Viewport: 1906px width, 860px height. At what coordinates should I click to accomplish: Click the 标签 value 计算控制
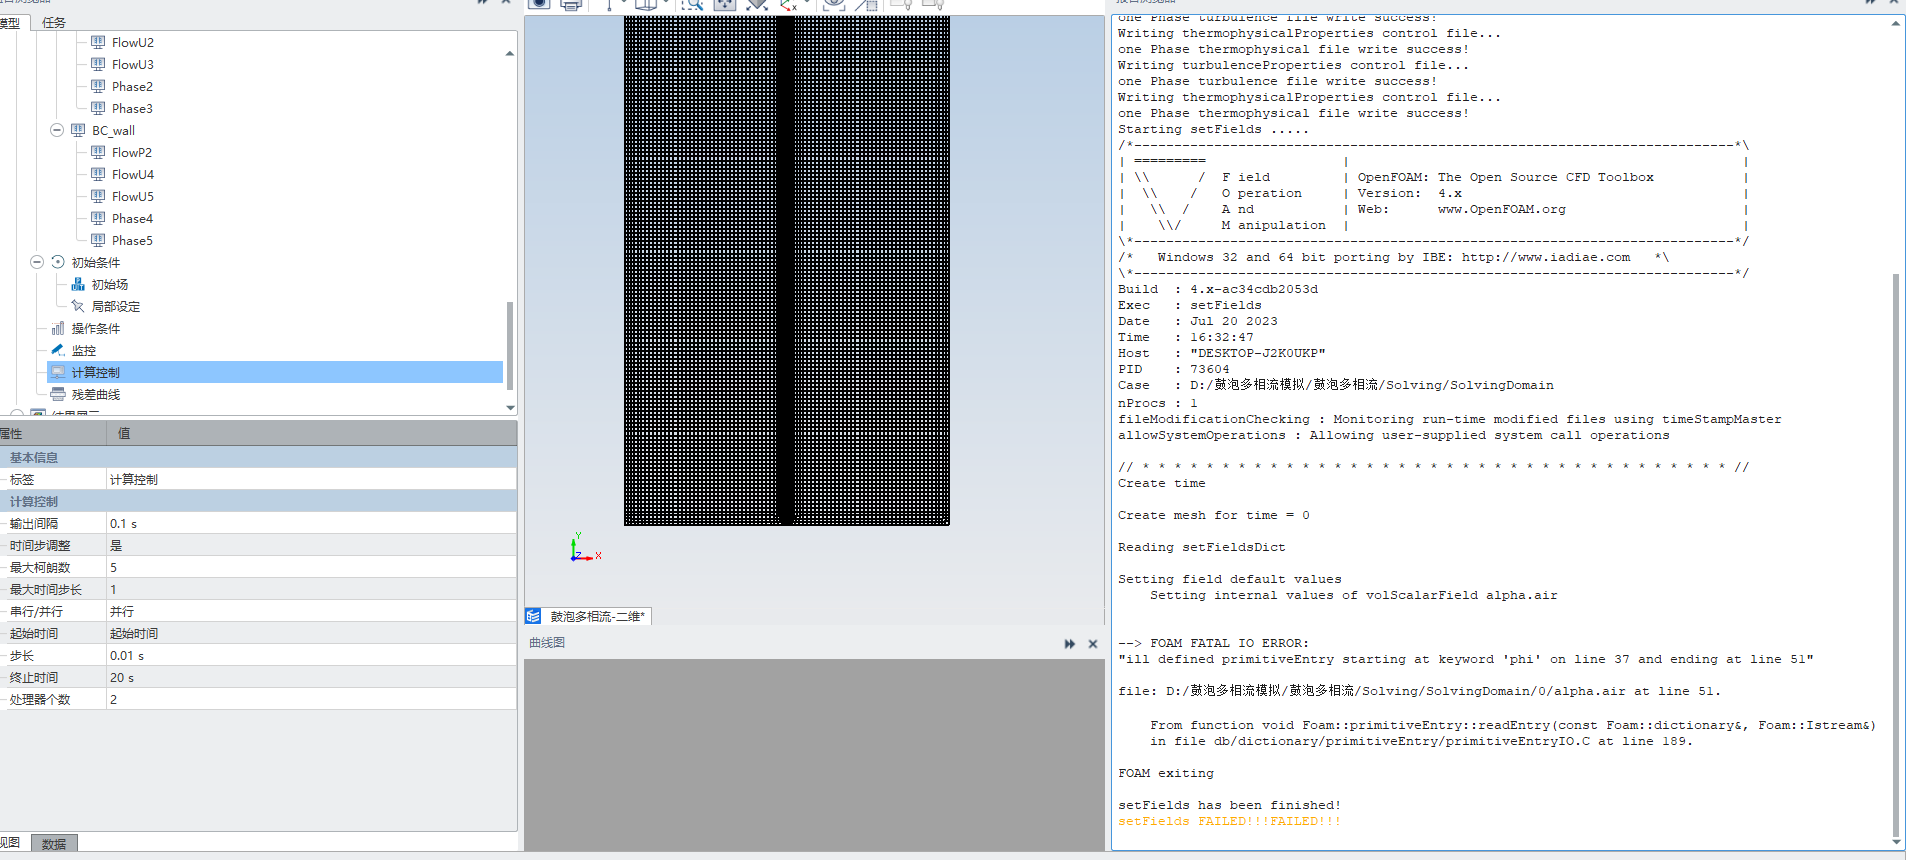click(311, 479)
